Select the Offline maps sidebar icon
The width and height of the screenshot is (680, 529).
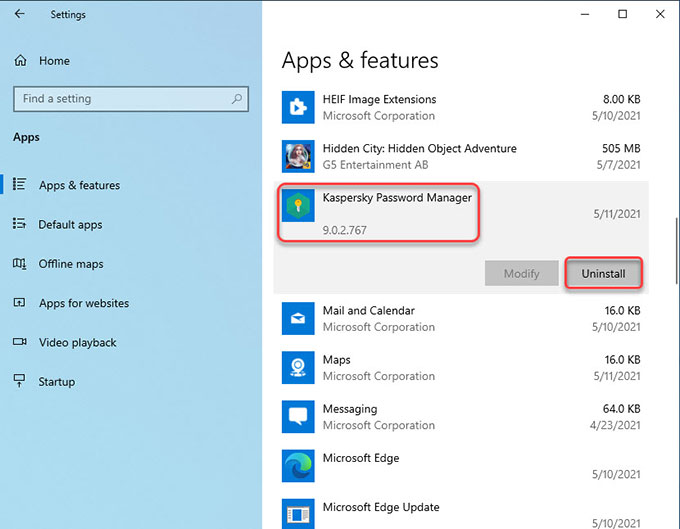pyautogui.click(x=20, y=263)
